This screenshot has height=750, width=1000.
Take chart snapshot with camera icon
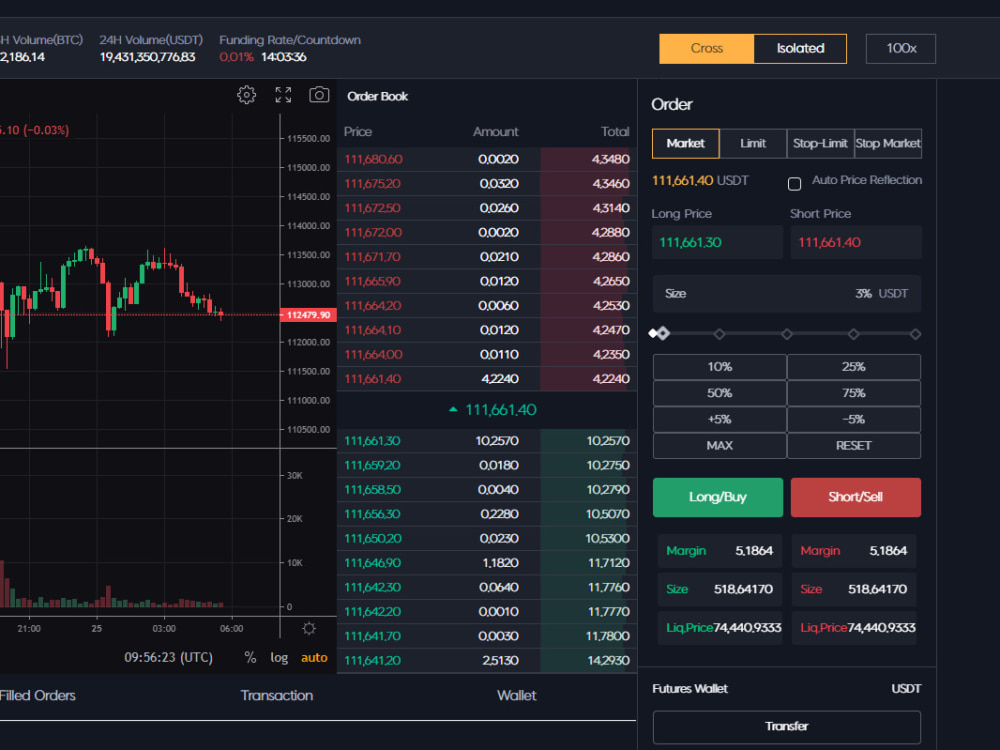coord(319,95)
